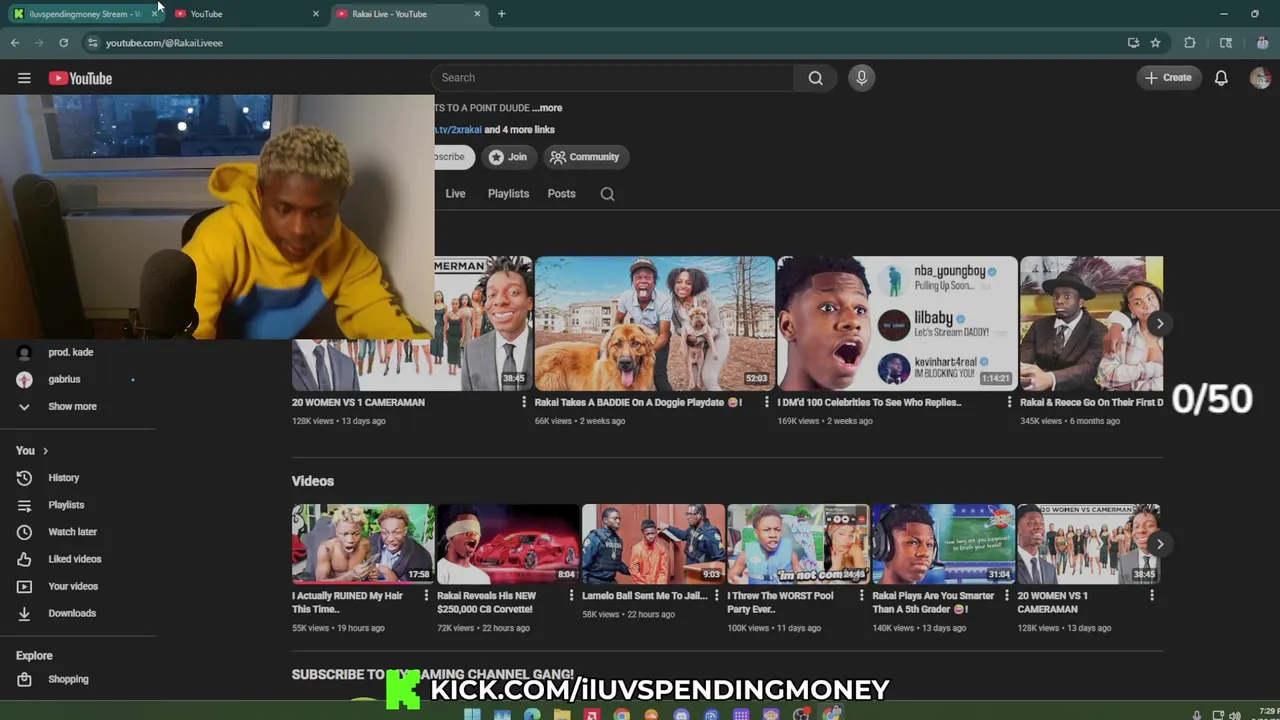Play the red Corvette video thumbnail
The image size is (1280, 720).
tap(508, 544)
